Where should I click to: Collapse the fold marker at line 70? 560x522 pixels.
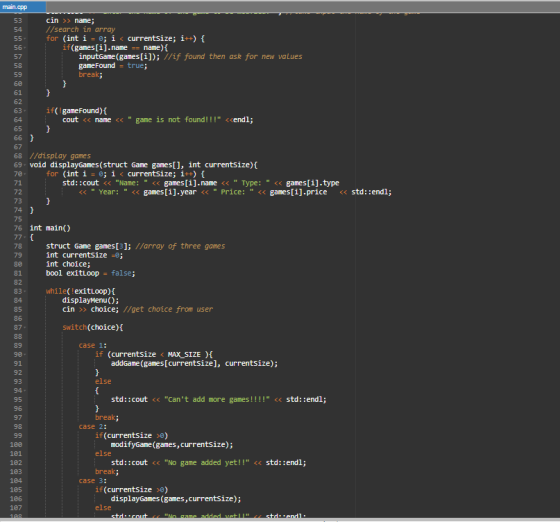[25, 174]
